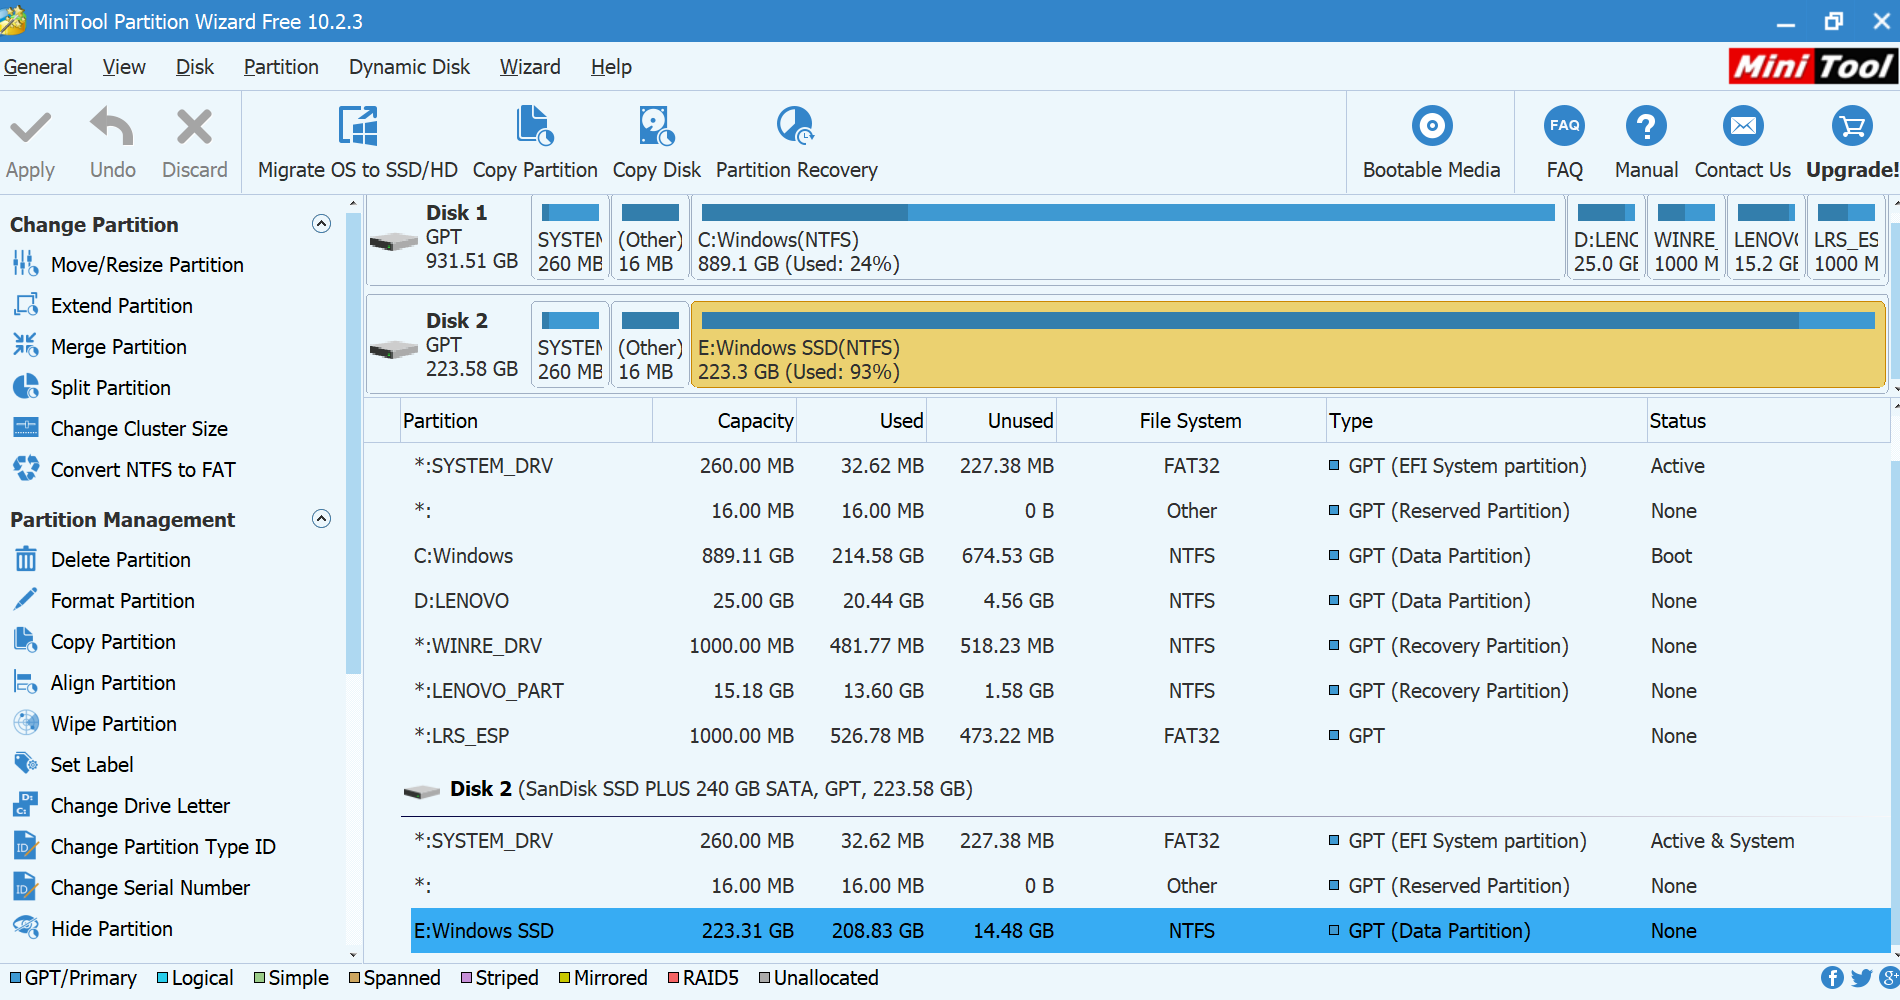
Task: Click the Apply checkmark icon
Action: click(30, 128)
